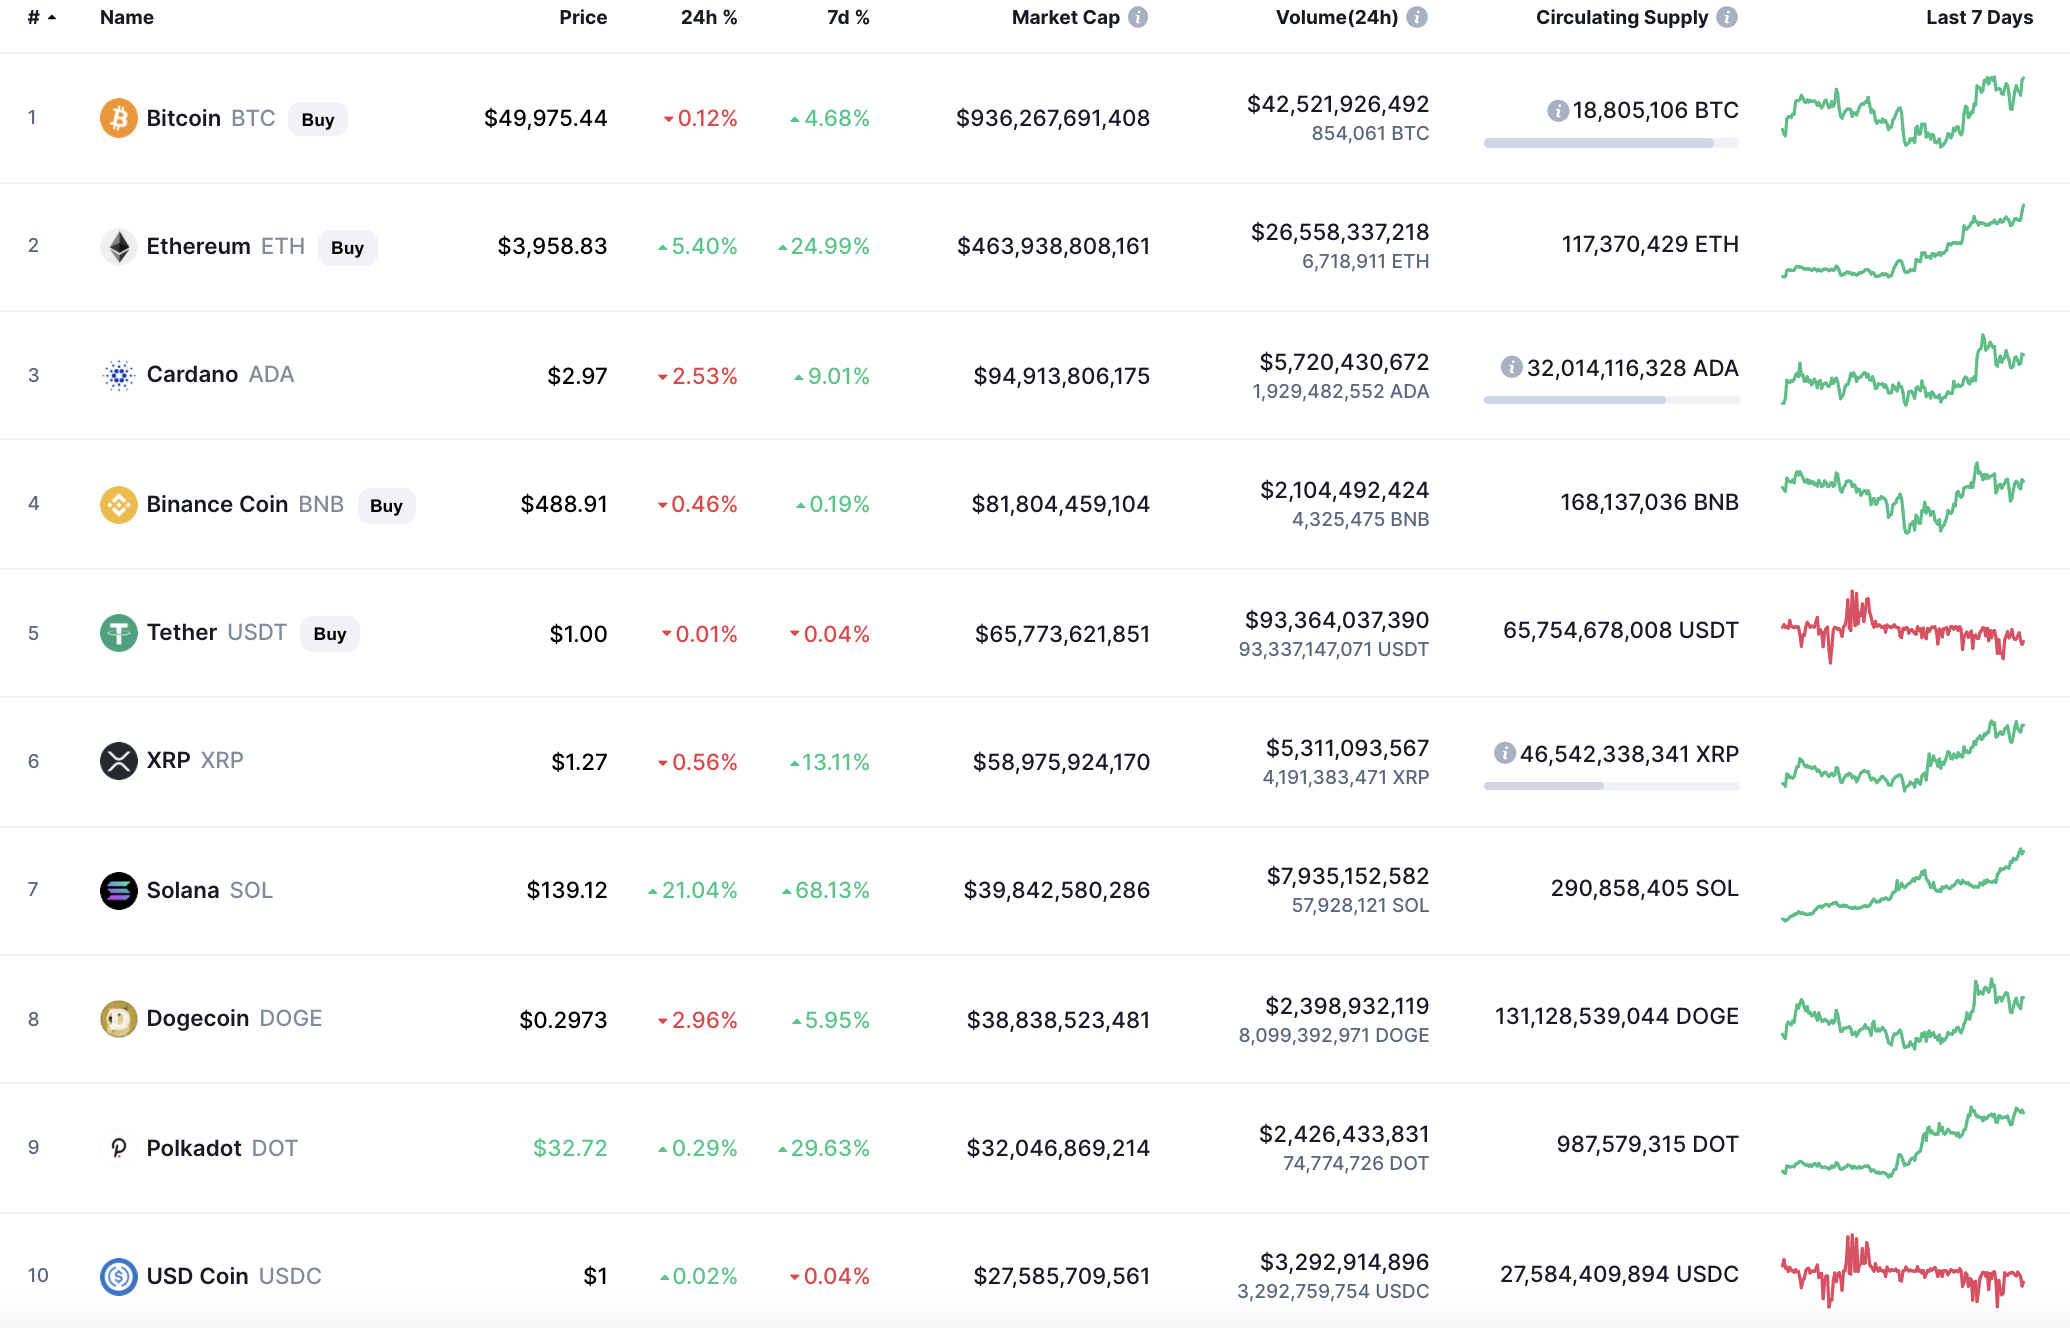
Task: Click the Last 7 Days column header
Action: (x=1979, y=17)
